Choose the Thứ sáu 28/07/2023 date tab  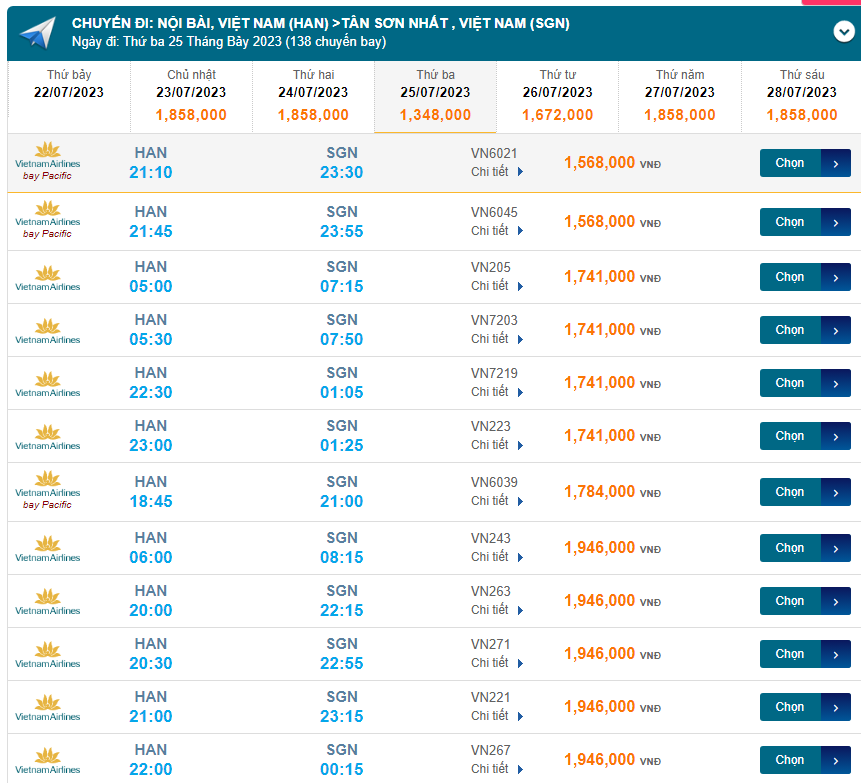[801, 97]
